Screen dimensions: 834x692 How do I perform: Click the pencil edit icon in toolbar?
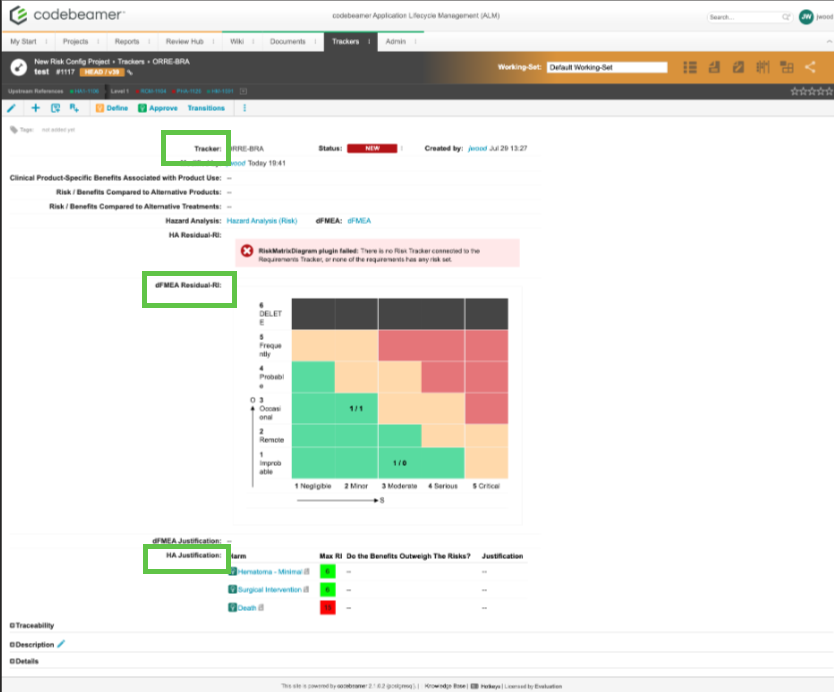pos(12,108)
